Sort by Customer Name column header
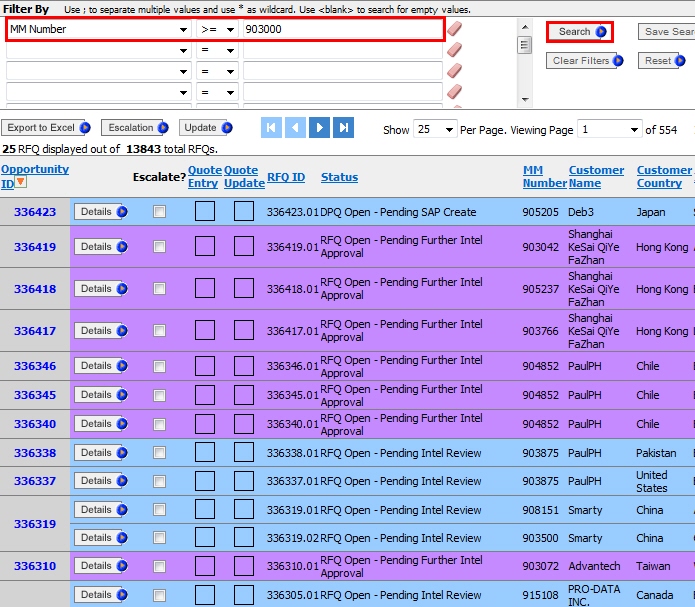 596,176
